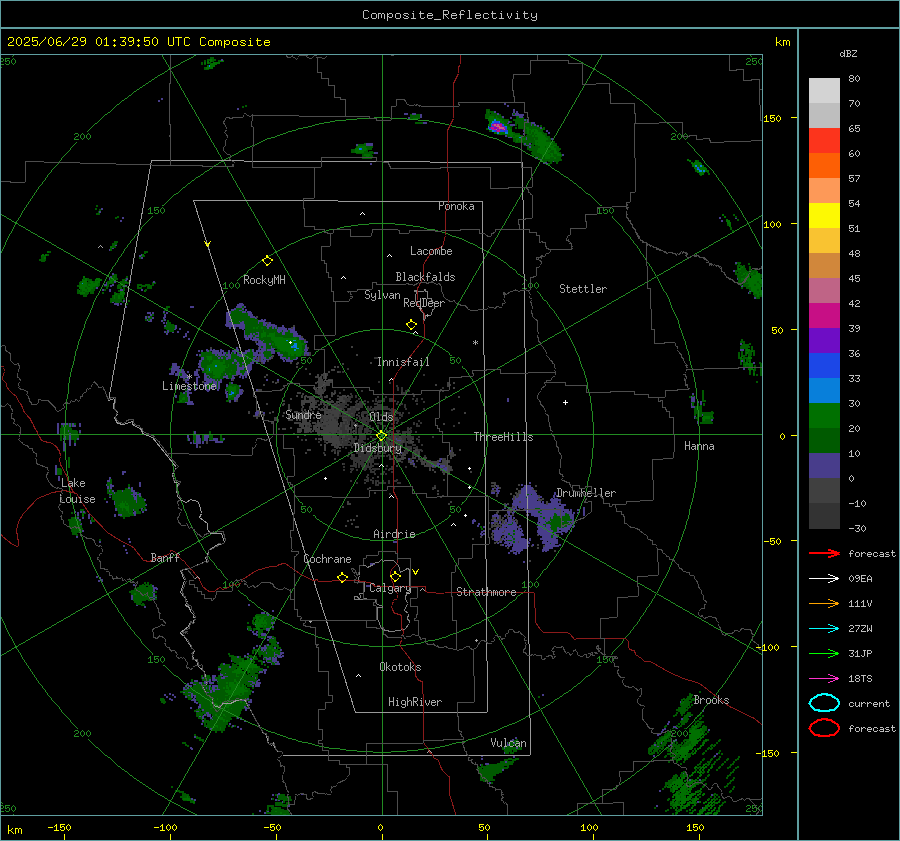Viewport: 900px width, 841px height.
Task: Click the HighRiver town label
Action: [415, 702]
